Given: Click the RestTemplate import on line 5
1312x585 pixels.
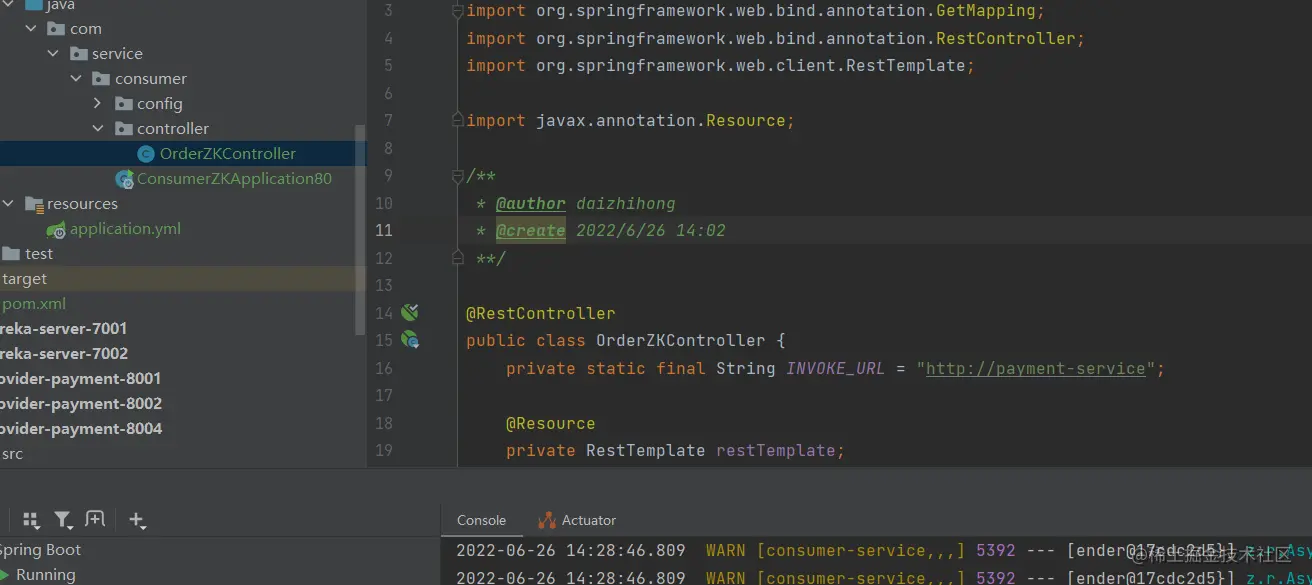Looking at the screenshot, I should pos(720,66).
